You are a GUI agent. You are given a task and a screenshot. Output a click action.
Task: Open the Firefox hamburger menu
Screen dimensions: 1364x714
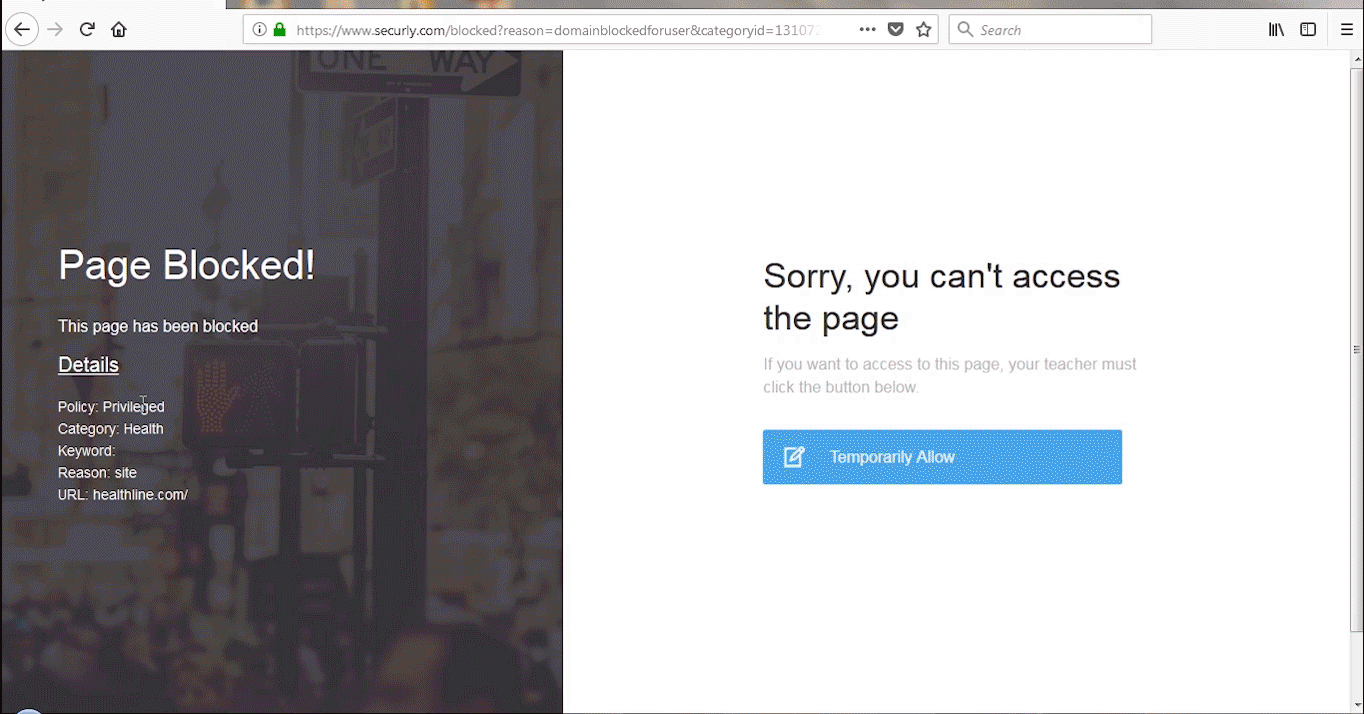[1347, 30]
